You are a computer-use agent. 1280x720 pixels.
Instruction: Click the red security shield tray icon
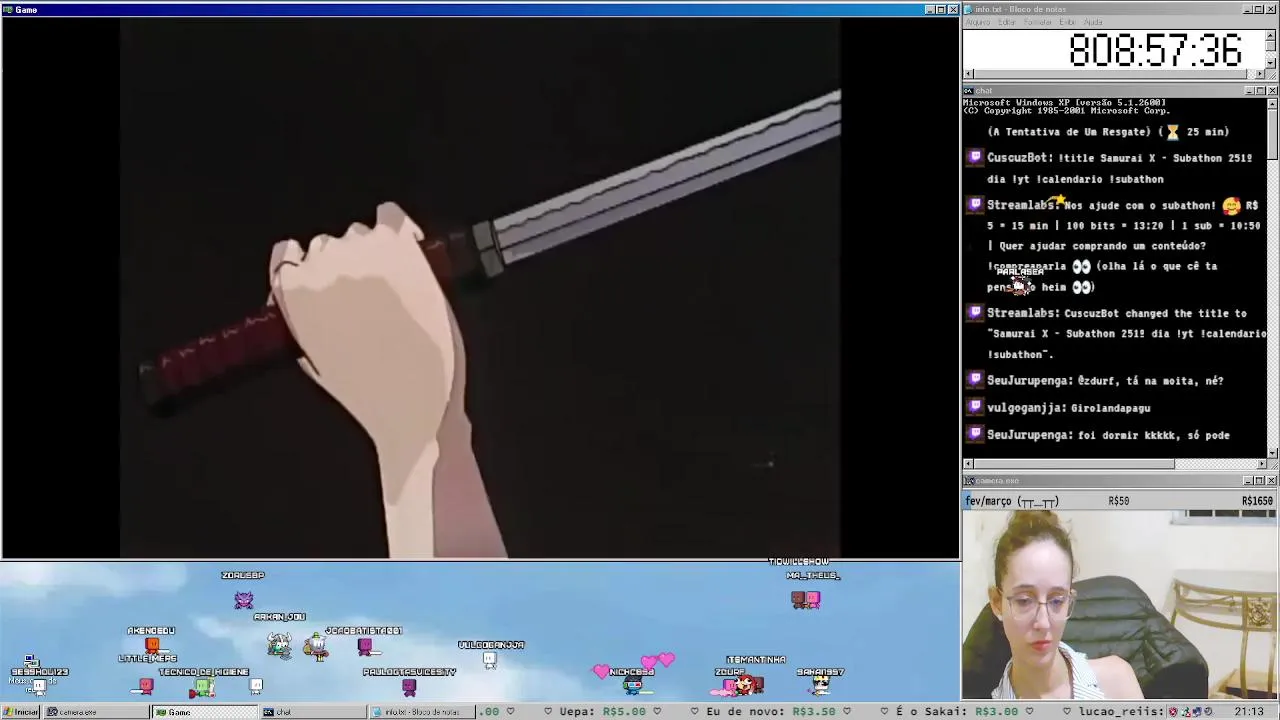(1172, 712)
